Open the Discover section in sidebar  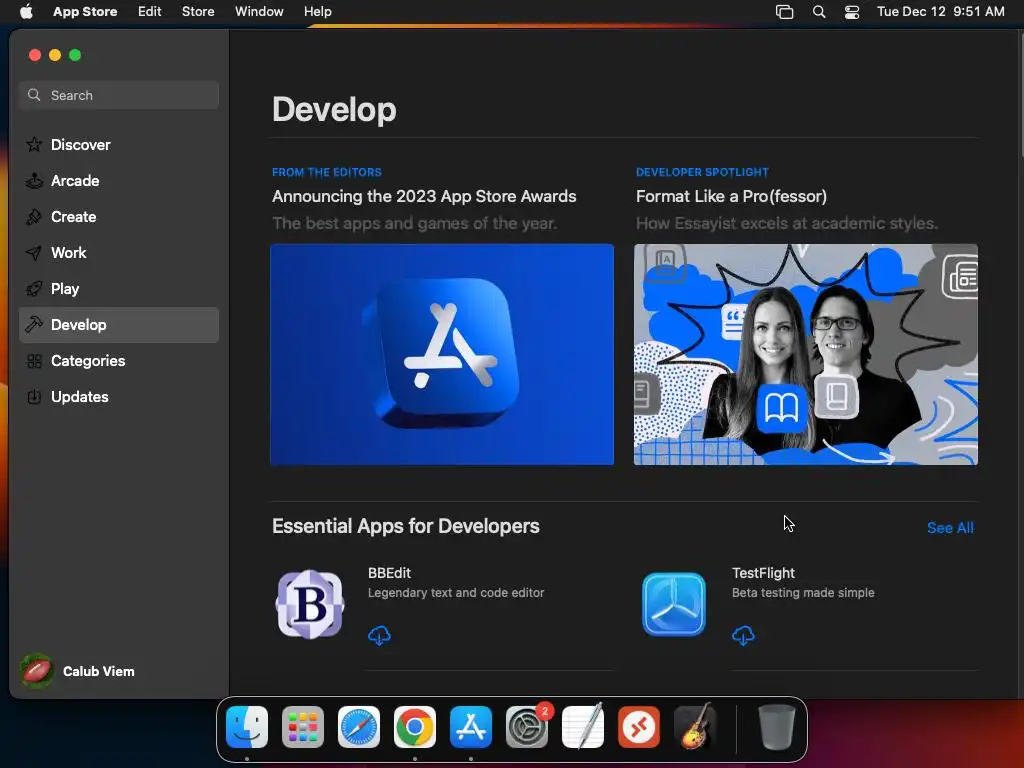click(119, 145)
